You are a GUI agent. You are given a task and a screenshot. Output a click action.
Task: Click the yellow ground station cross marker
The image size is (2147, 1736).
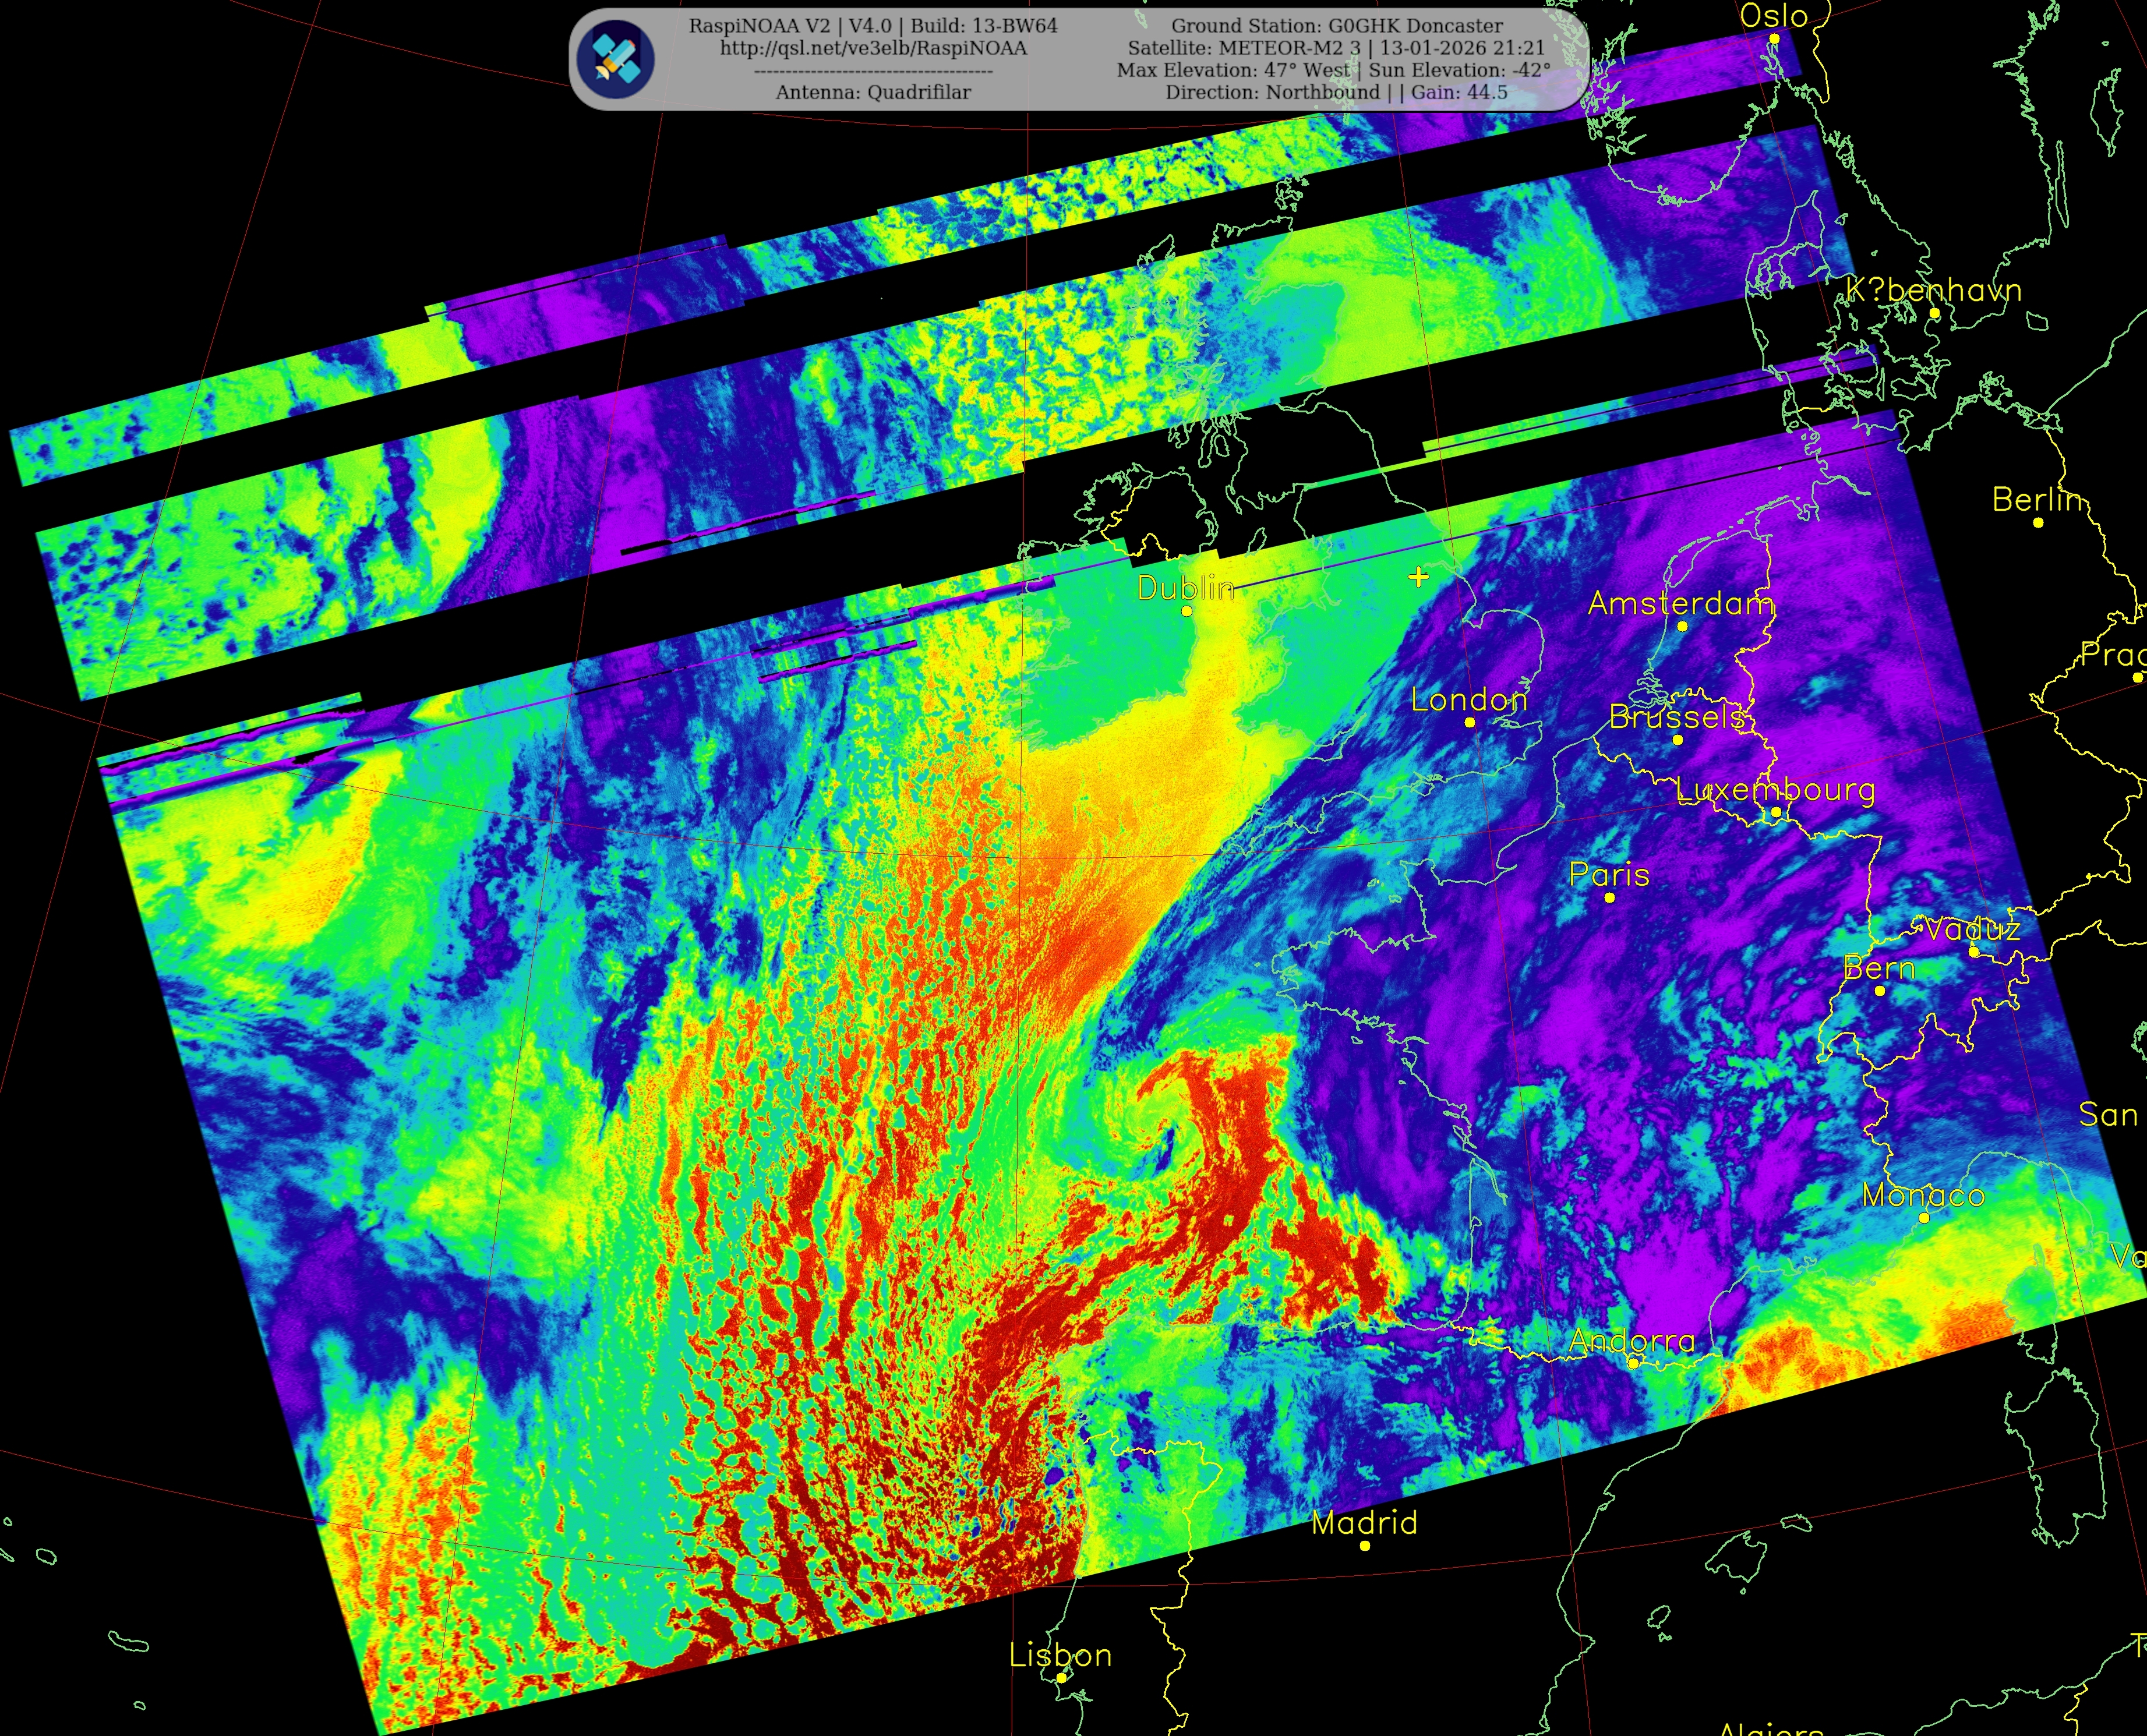click(x=1418, y=577)
